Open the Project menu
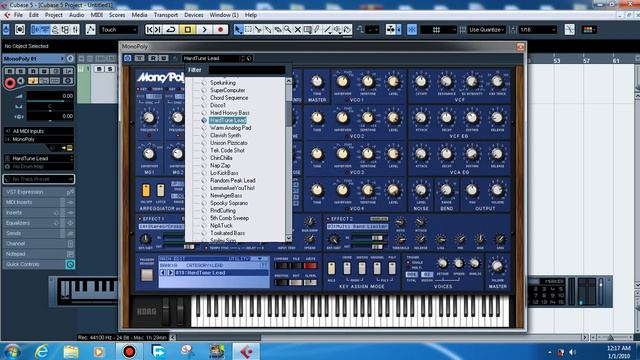 point(53,15)
